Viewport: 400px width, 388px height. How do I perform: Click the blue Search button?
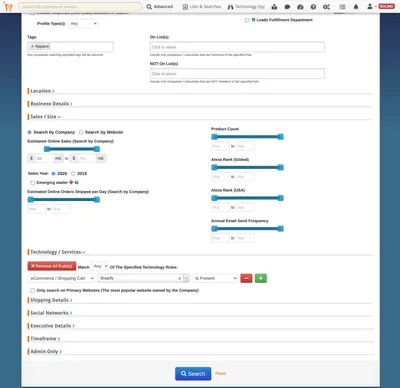[x=193, y=374]
